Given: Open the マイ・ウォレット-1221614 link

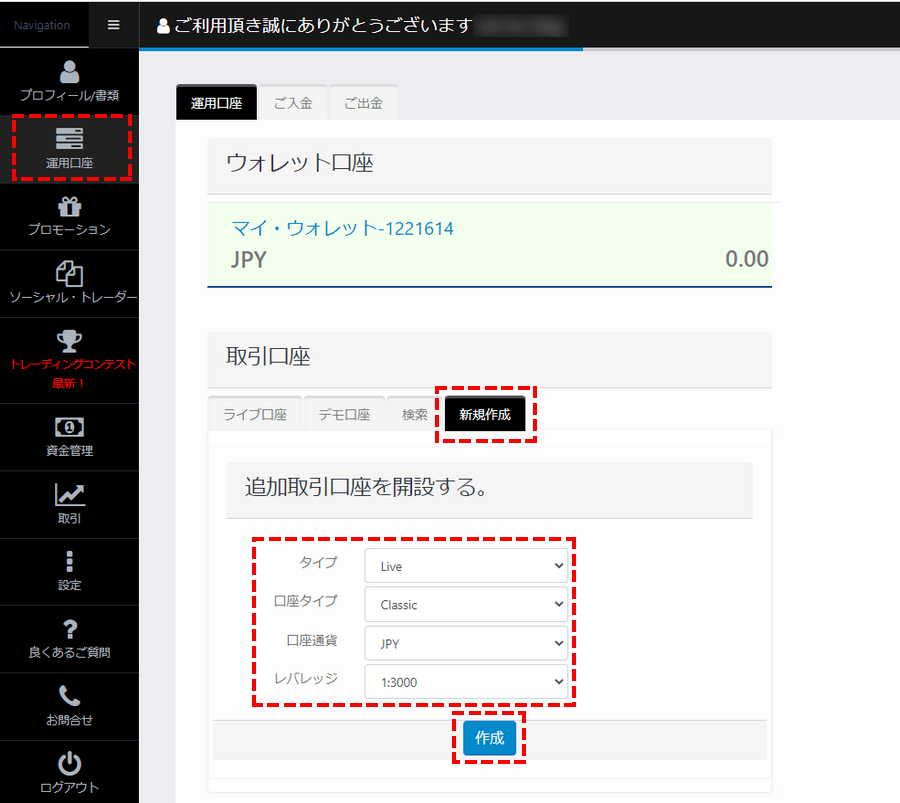Looking at the screenshot, I should click(x=342, y=228).
